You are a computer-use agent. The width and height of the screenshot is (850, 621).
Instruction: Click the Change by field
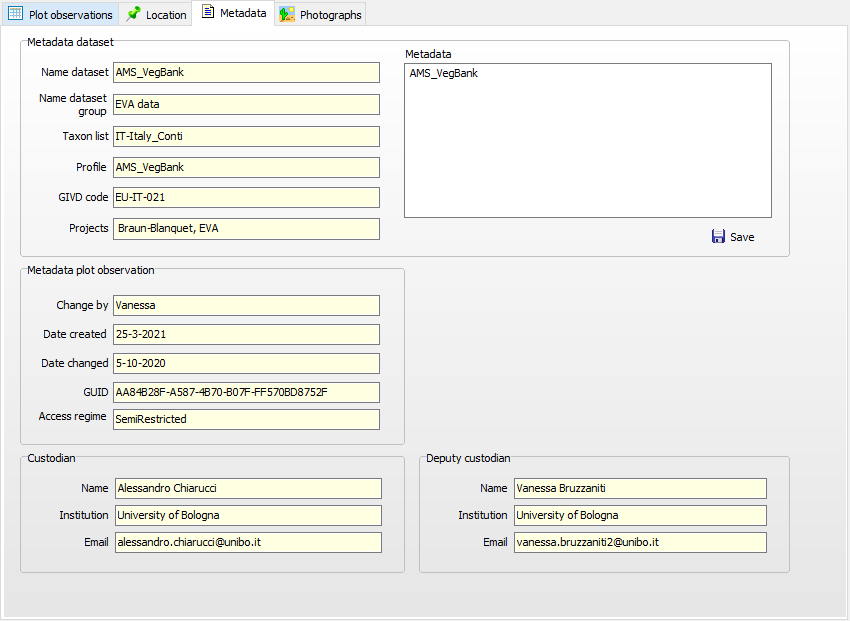pos(246,305)
